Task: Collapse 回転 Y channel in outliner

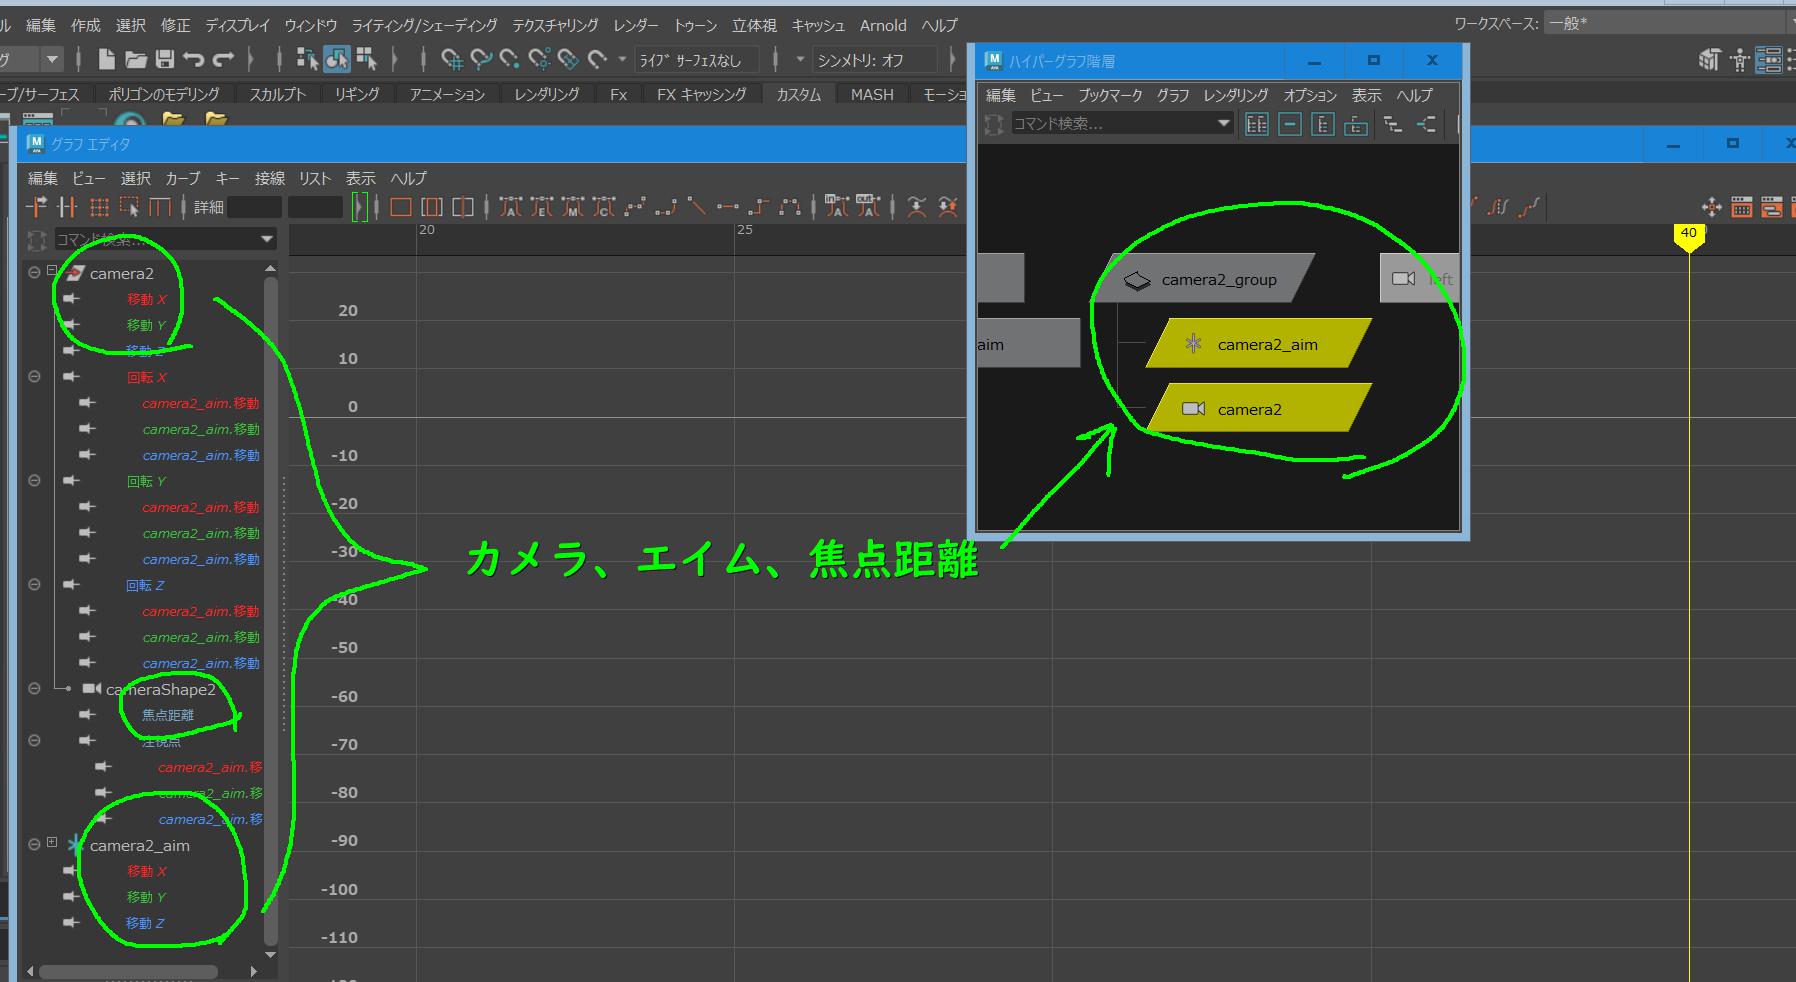Action: 35,481
